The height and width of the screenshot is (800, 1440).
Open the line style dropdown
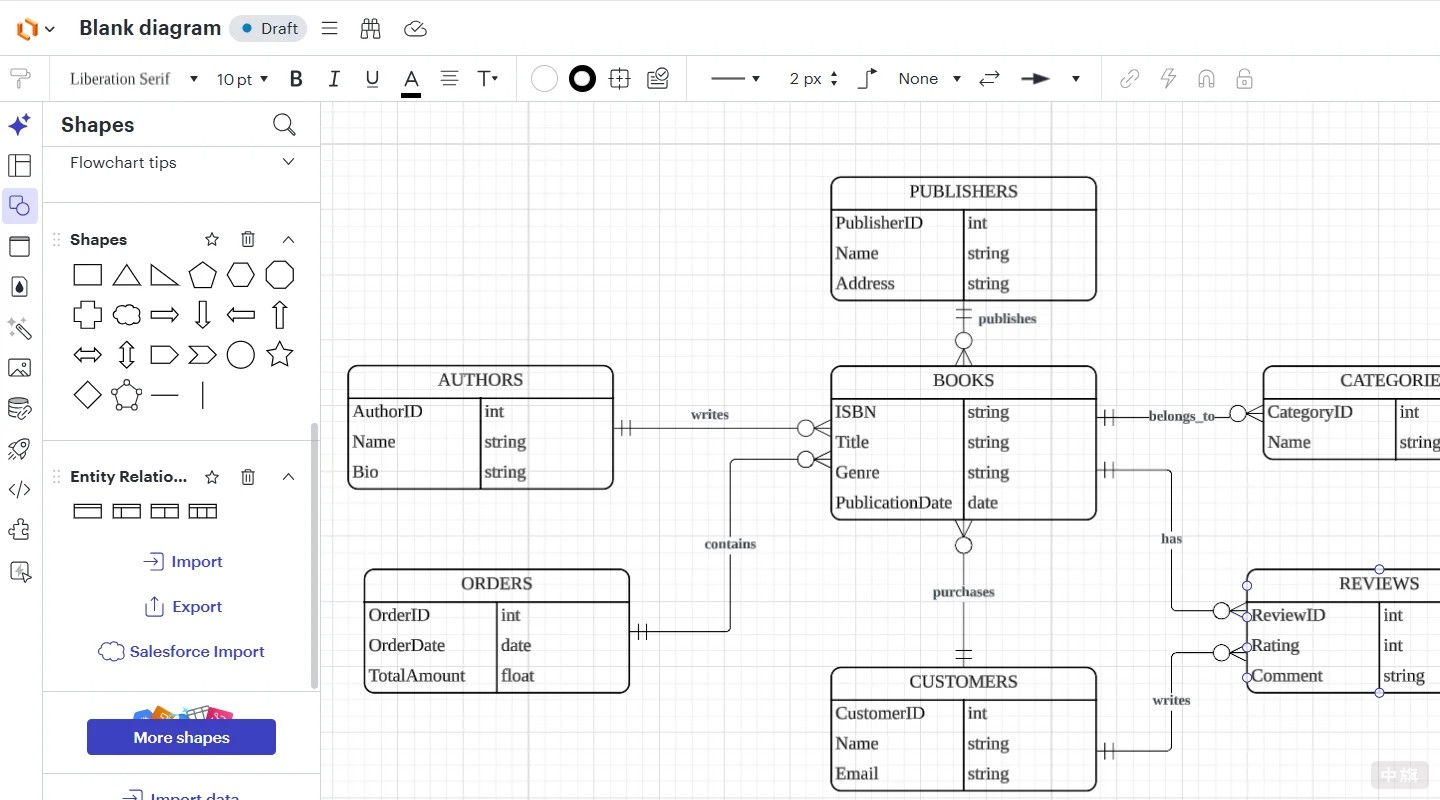pyautogui.click(x=735, y=78)
